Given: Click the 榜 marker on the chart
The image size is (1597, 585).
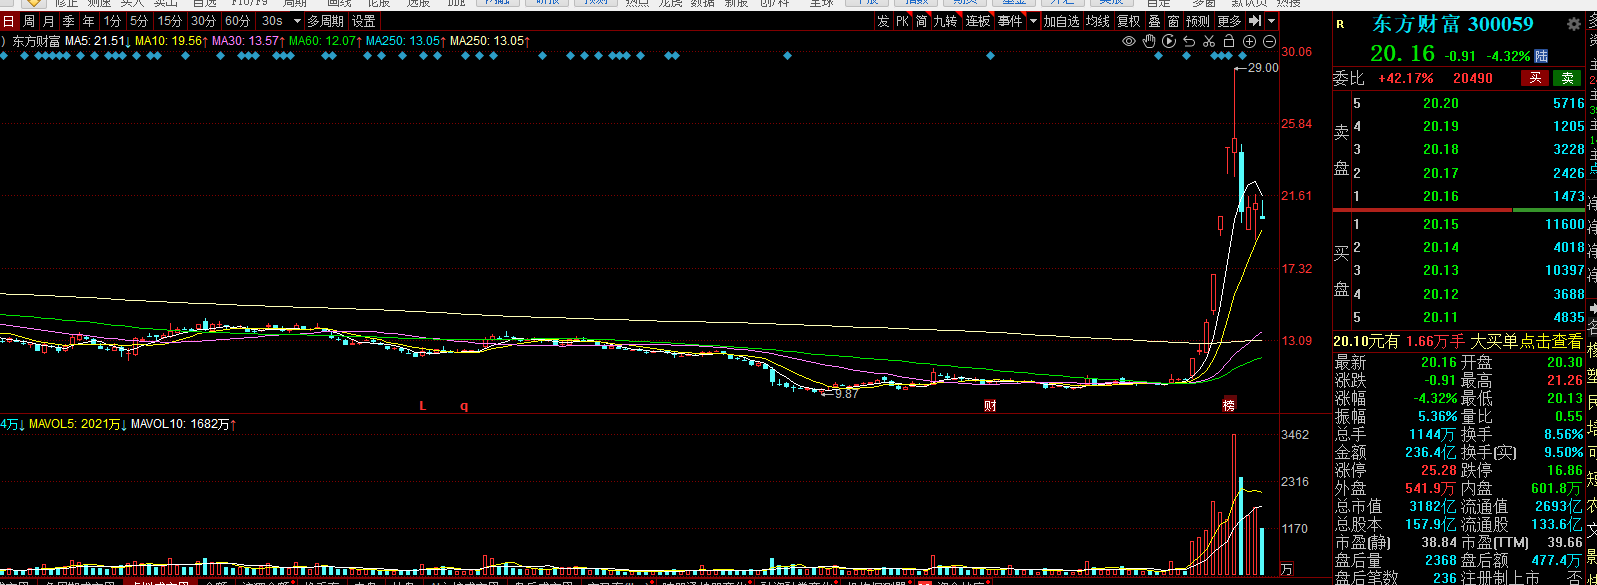Looking at the screenshot, I should pyautogui.click(x=1228, y=405).
